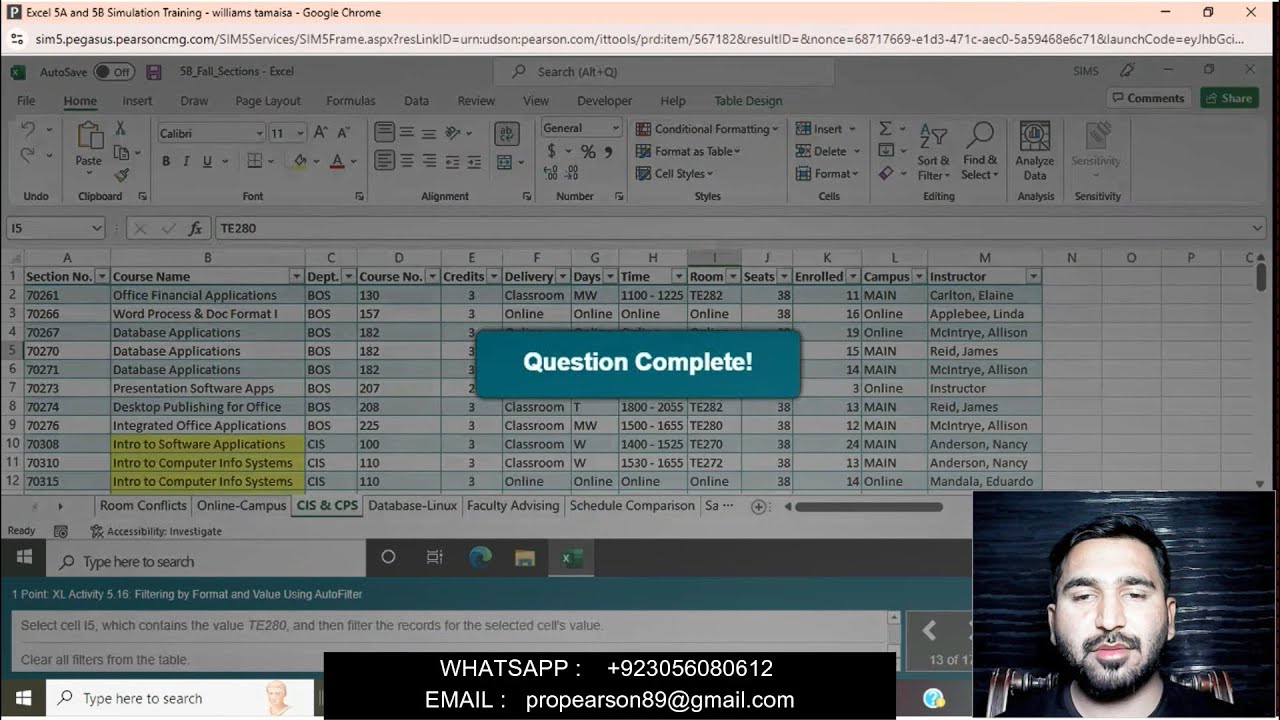This screenshot has height=720, width=1280.
Task: Click the Percent Style icon
Action: pyautogui.click(x=588, y=151)
